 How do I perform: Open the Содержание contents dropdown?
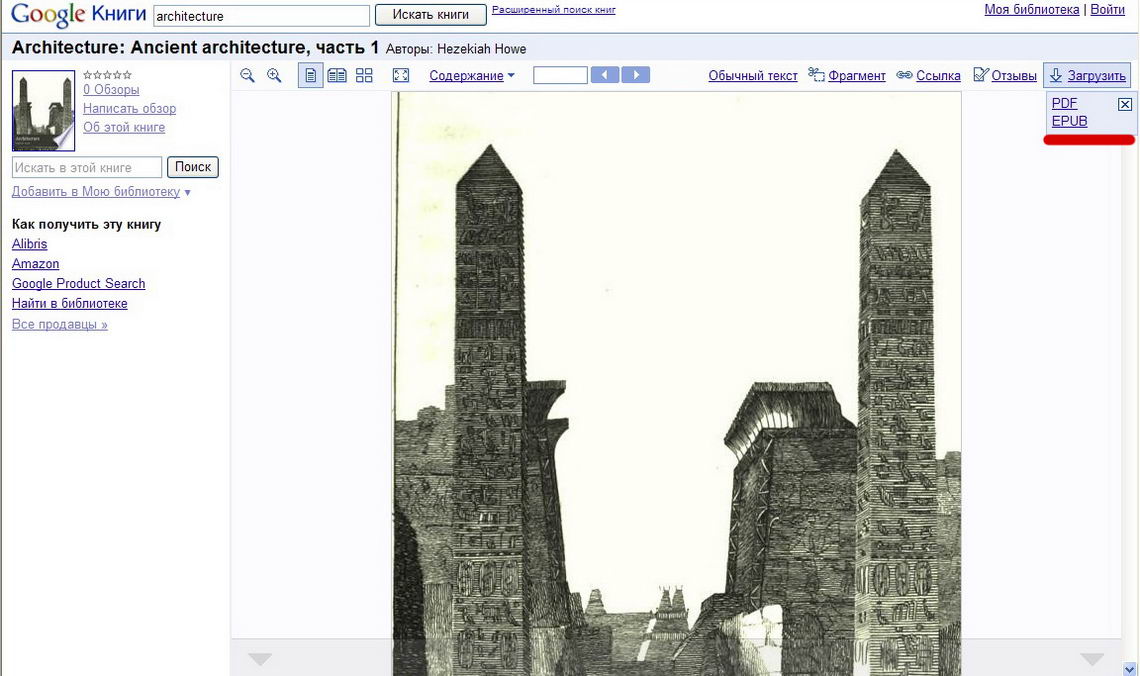472,75
